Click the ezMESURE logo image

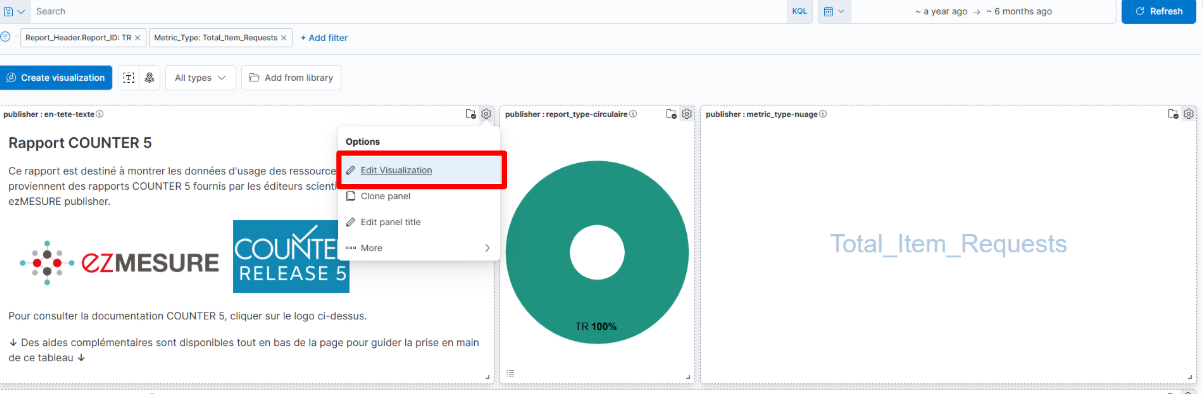(x=119, y=262)
